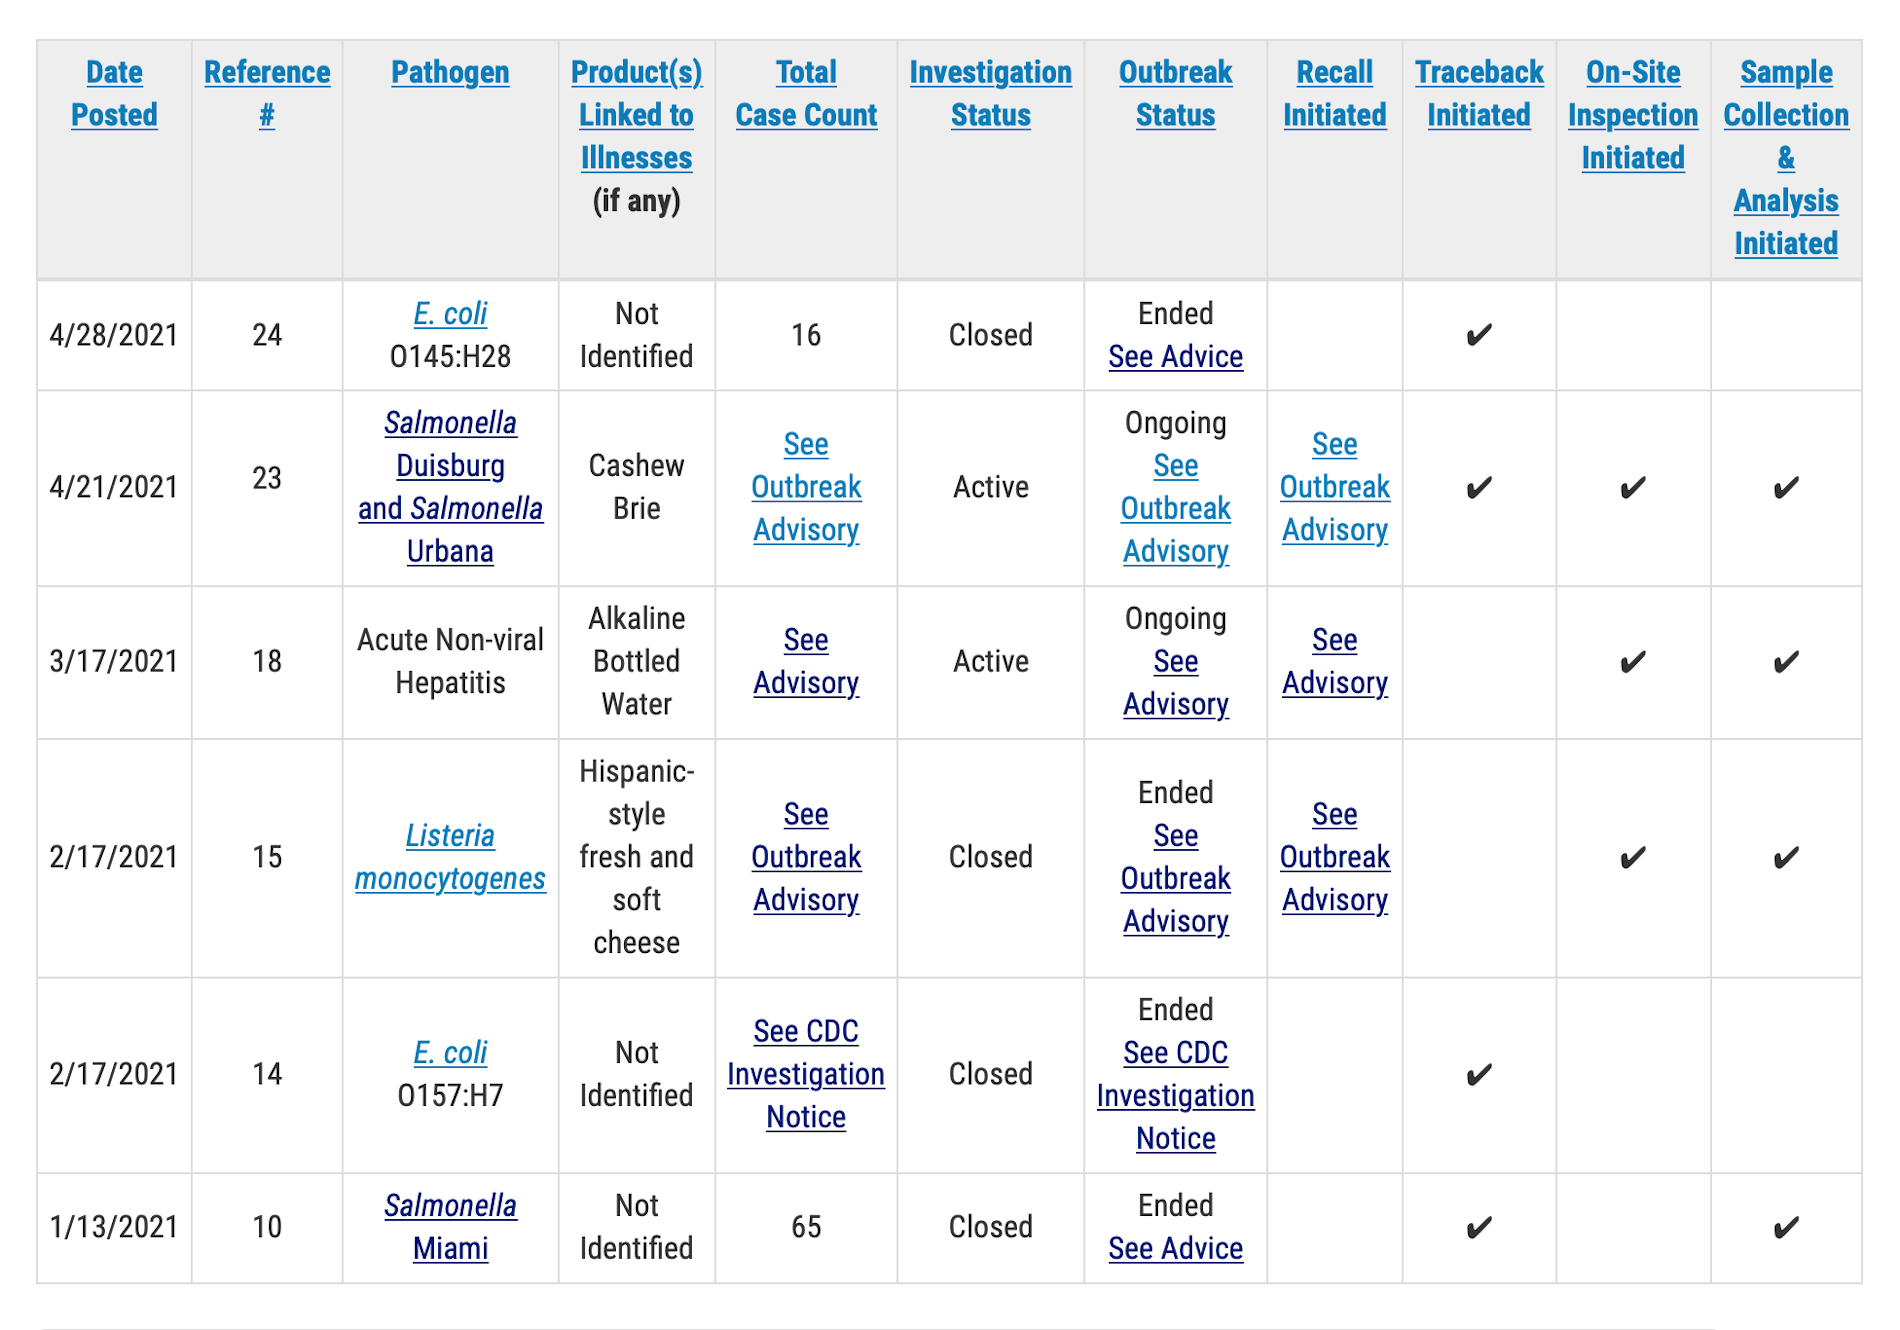The height and width of the screenshot is (1330, 1900).
Task: Open Alkaline Bottled Water recall advisory link
Action: (1334, 661)
